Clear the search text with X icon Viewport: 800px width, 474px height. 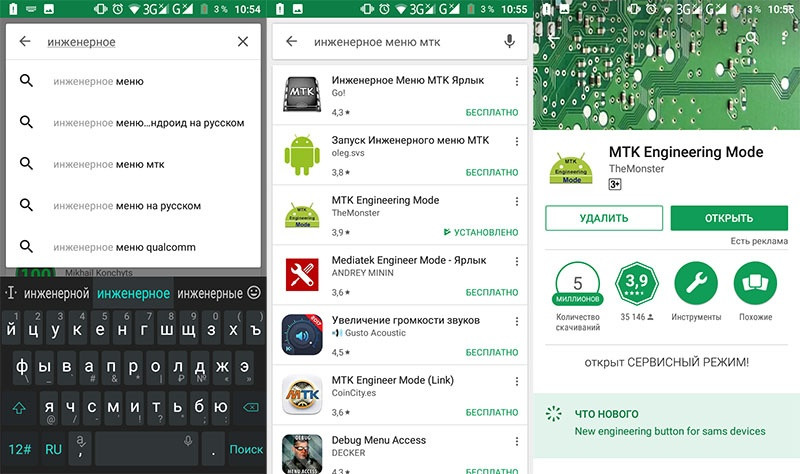tap(243, 41)
